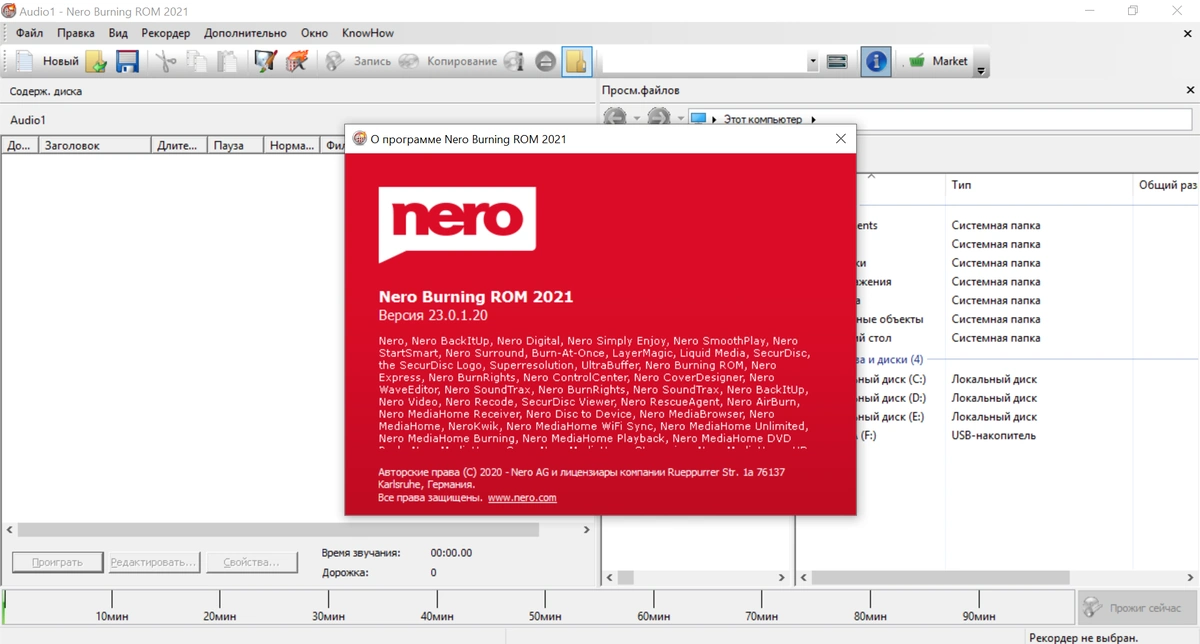This screenshot has width=1200, height=644.
Task: Click USB-накопитель type cell
Action: [994, 436]
